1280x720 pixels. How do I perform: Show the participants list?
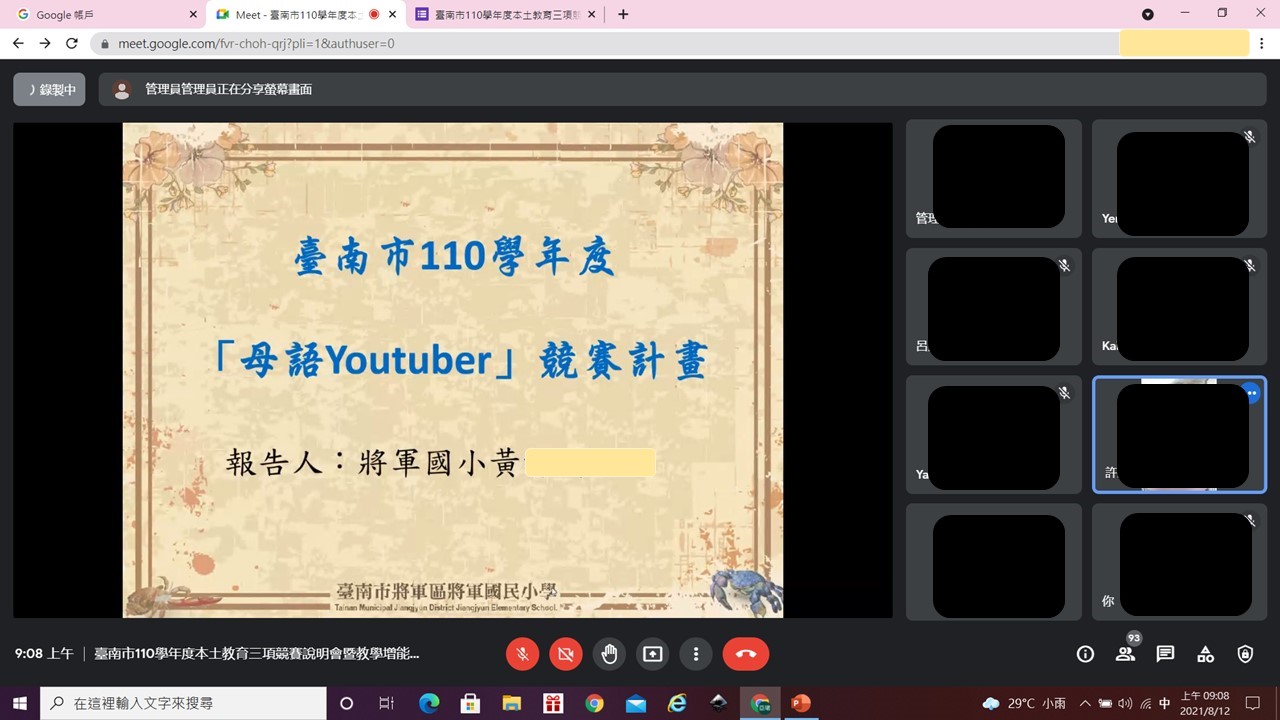pyautogui.click(x=1125, y=654)
